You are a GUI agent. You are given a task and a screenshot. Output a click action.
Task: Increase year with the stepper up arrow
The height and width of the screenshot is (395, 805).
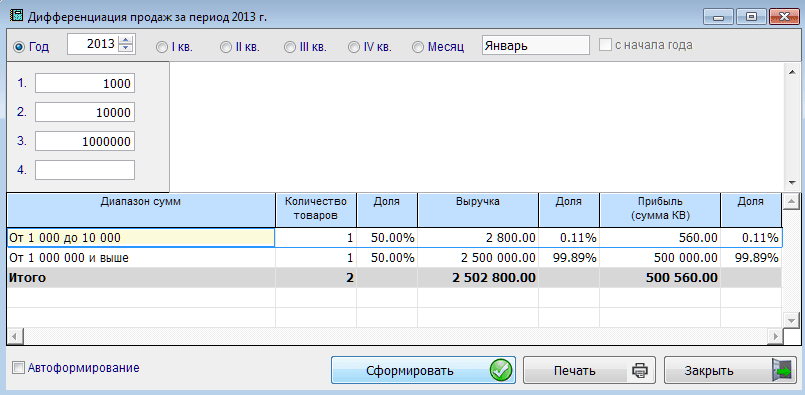(126, 41)
